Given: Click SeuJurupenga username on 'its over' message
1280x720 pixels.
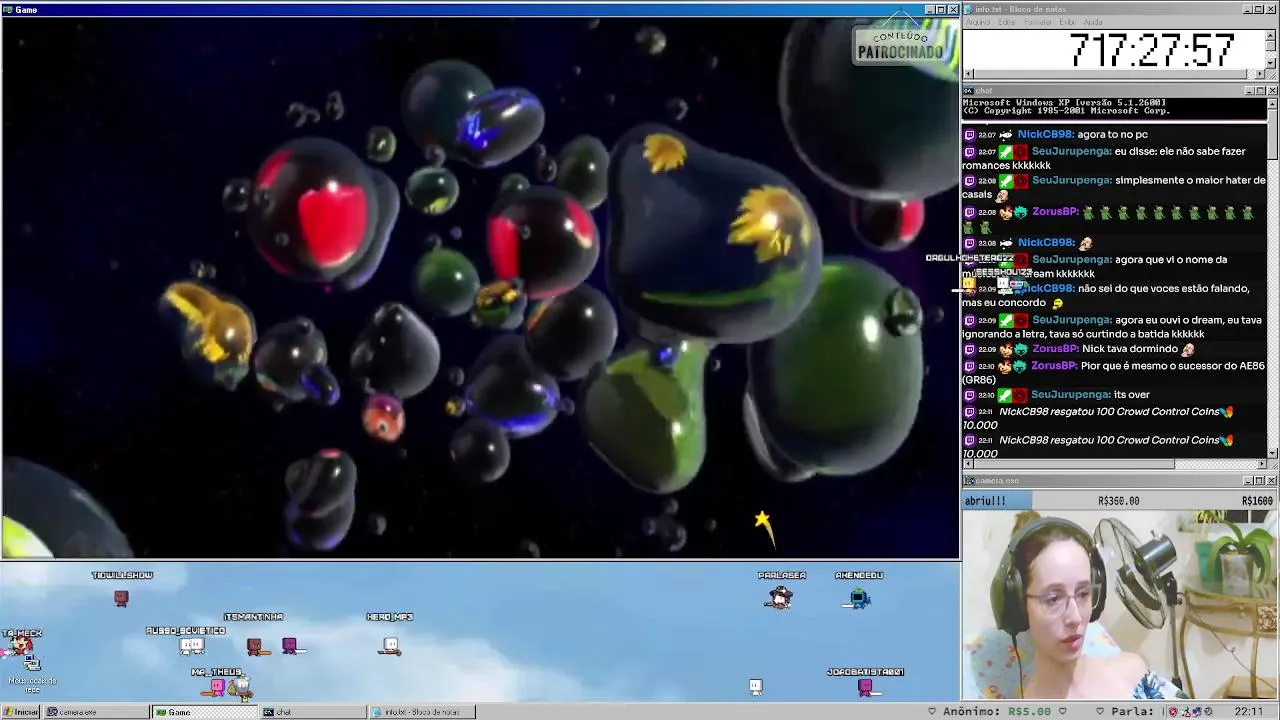Looking at the screenshot, I should pos(1072,395).
